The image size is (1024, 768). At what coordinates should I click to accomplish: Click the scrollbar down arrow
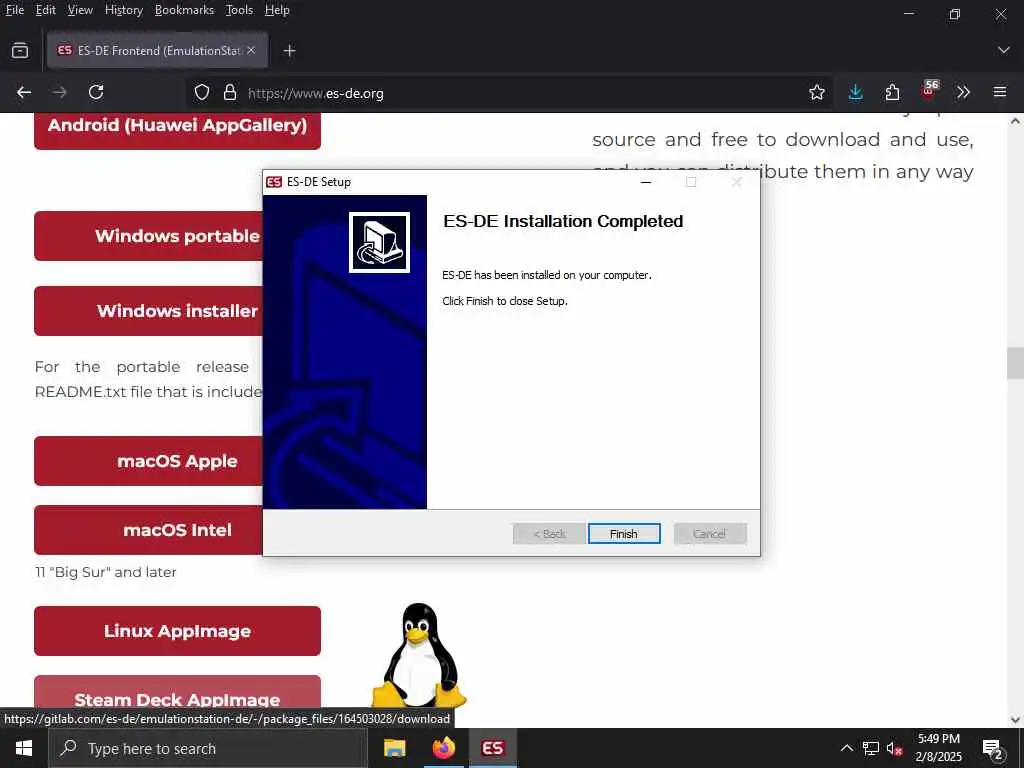point(1015,720)
